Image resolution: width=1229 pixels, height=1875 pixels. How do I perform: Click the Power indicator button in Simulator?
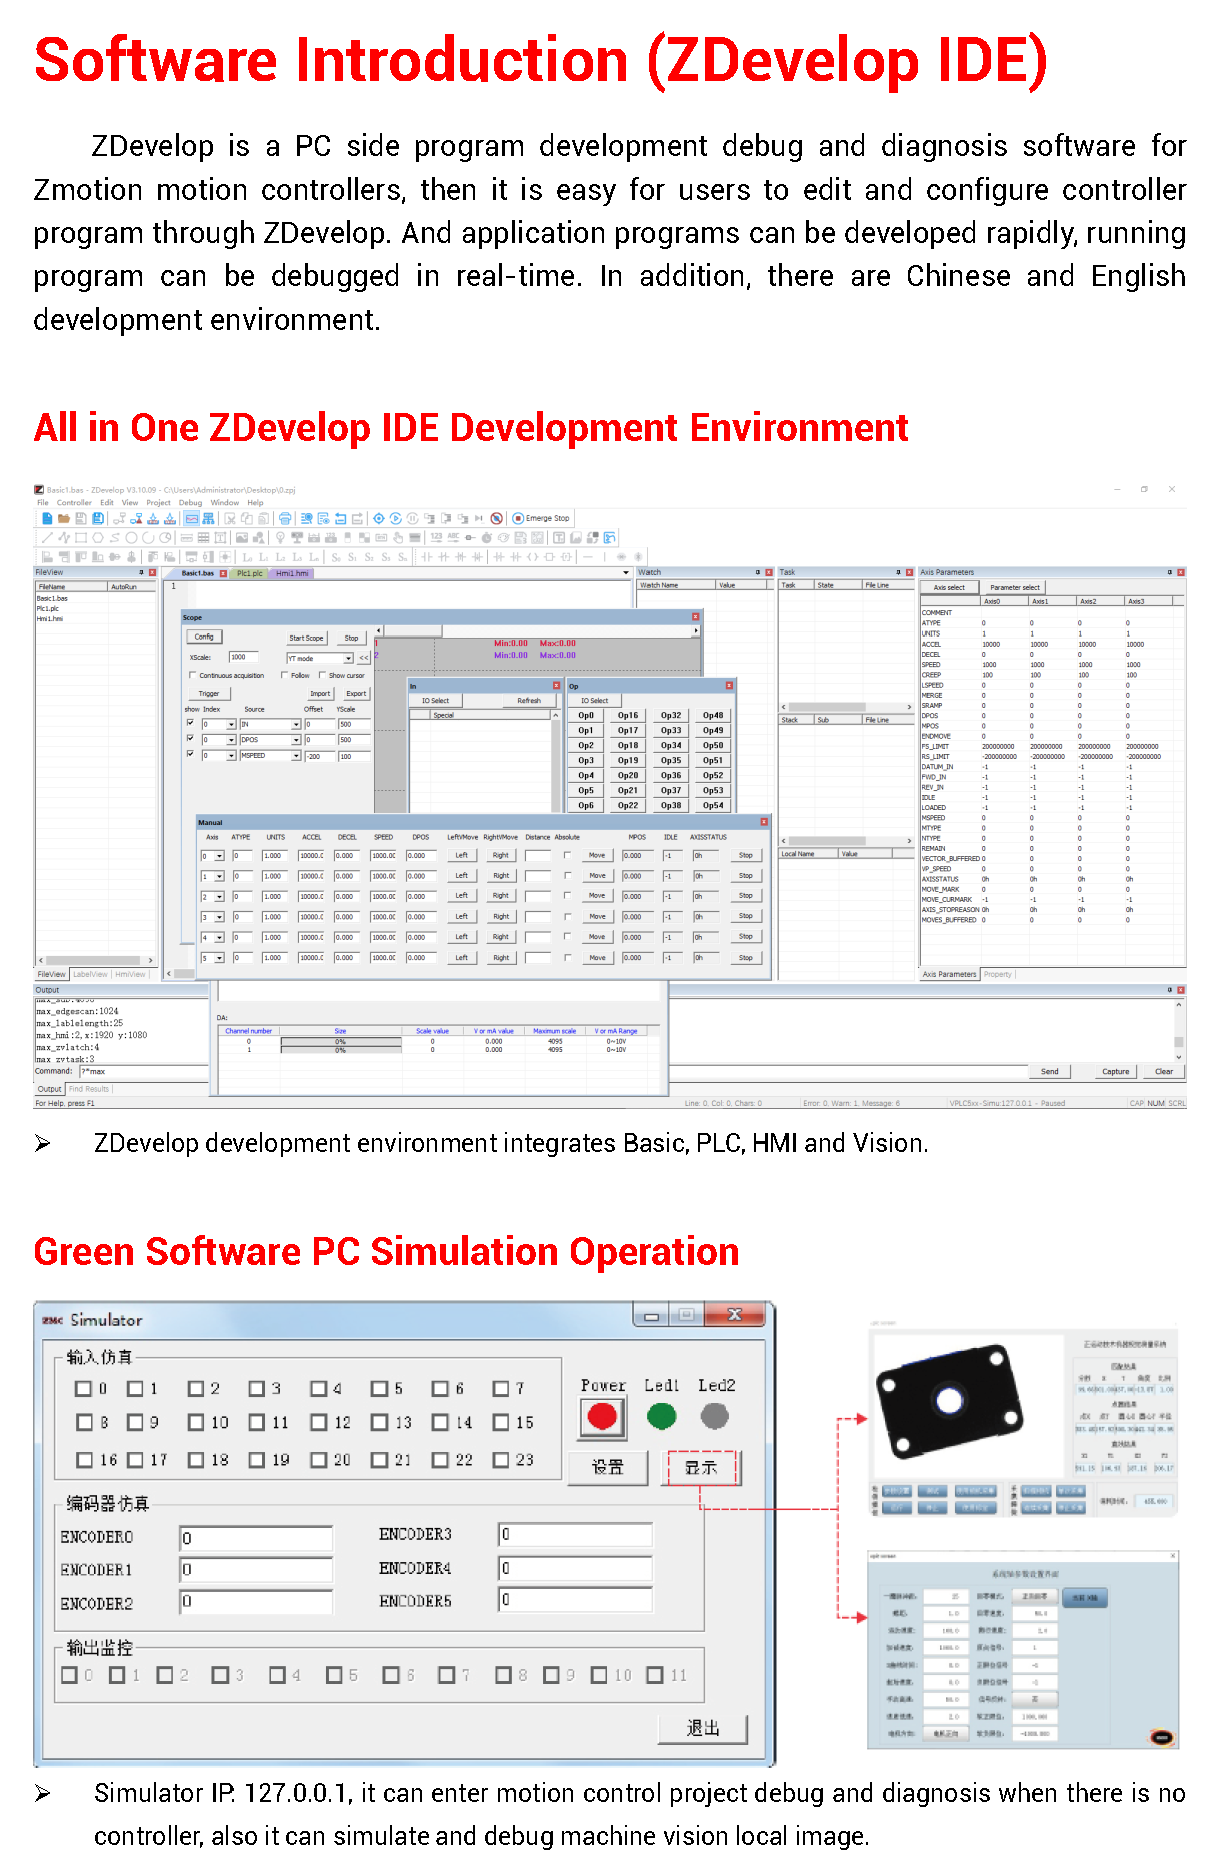[x=603, y=1417]
